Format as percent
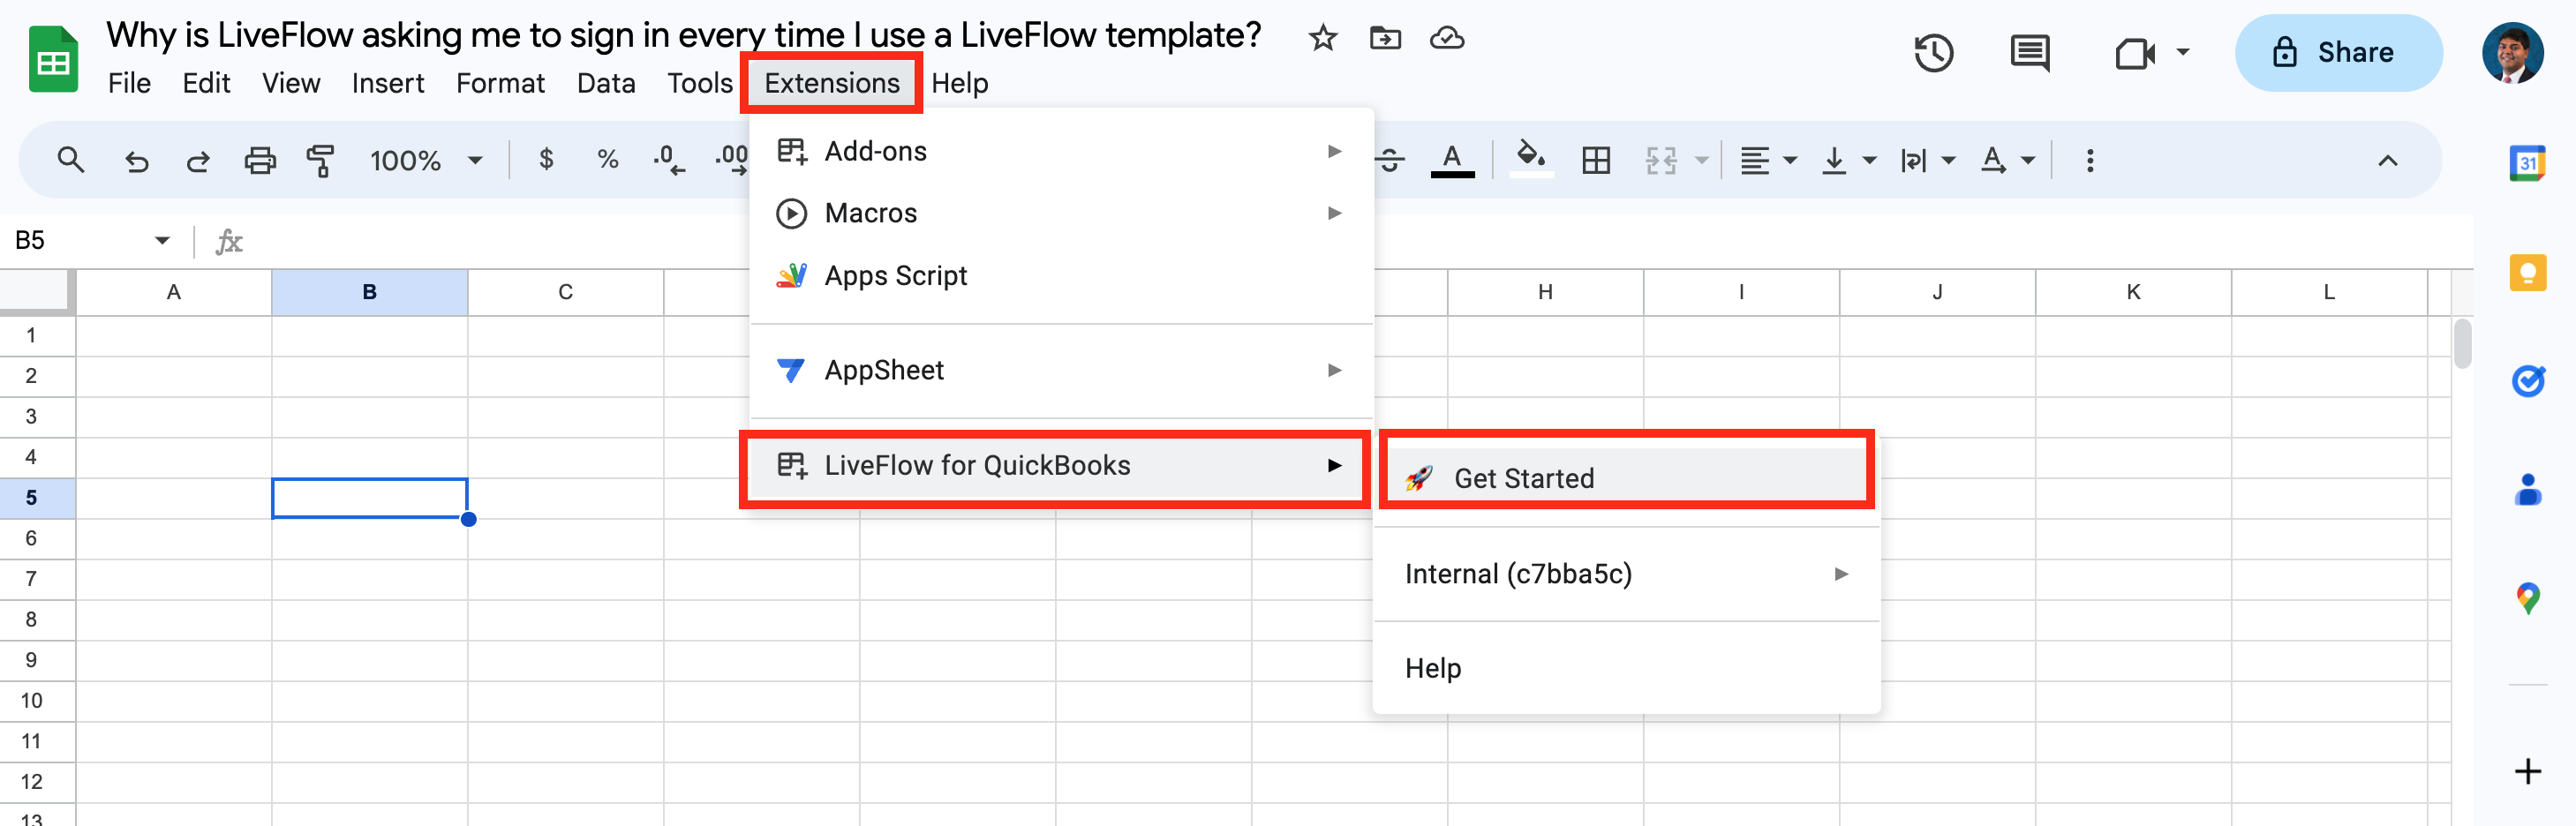This screenshot has height=826, width=2576. (607, 159)
